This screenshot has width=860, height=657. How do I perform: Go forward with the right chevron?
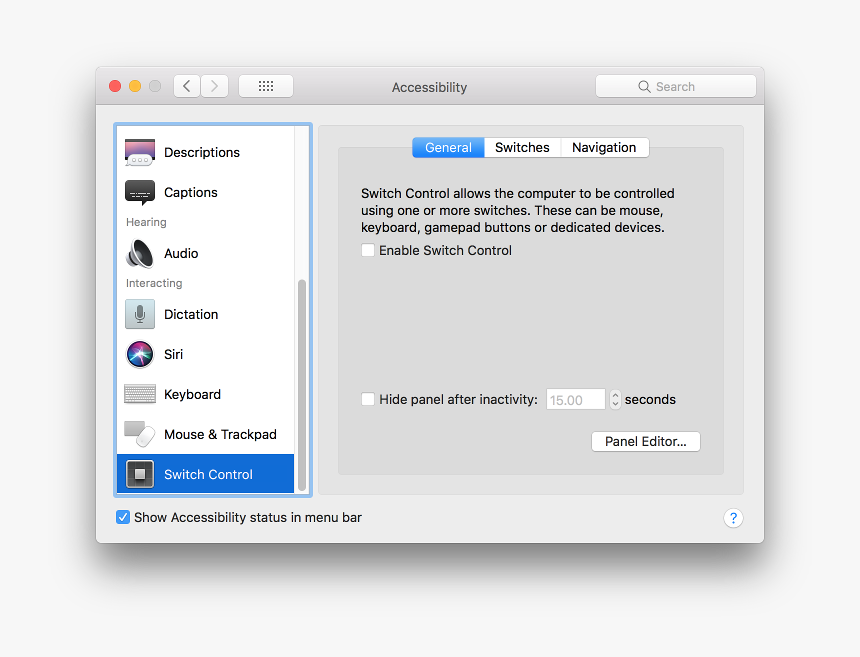[215, 87]
